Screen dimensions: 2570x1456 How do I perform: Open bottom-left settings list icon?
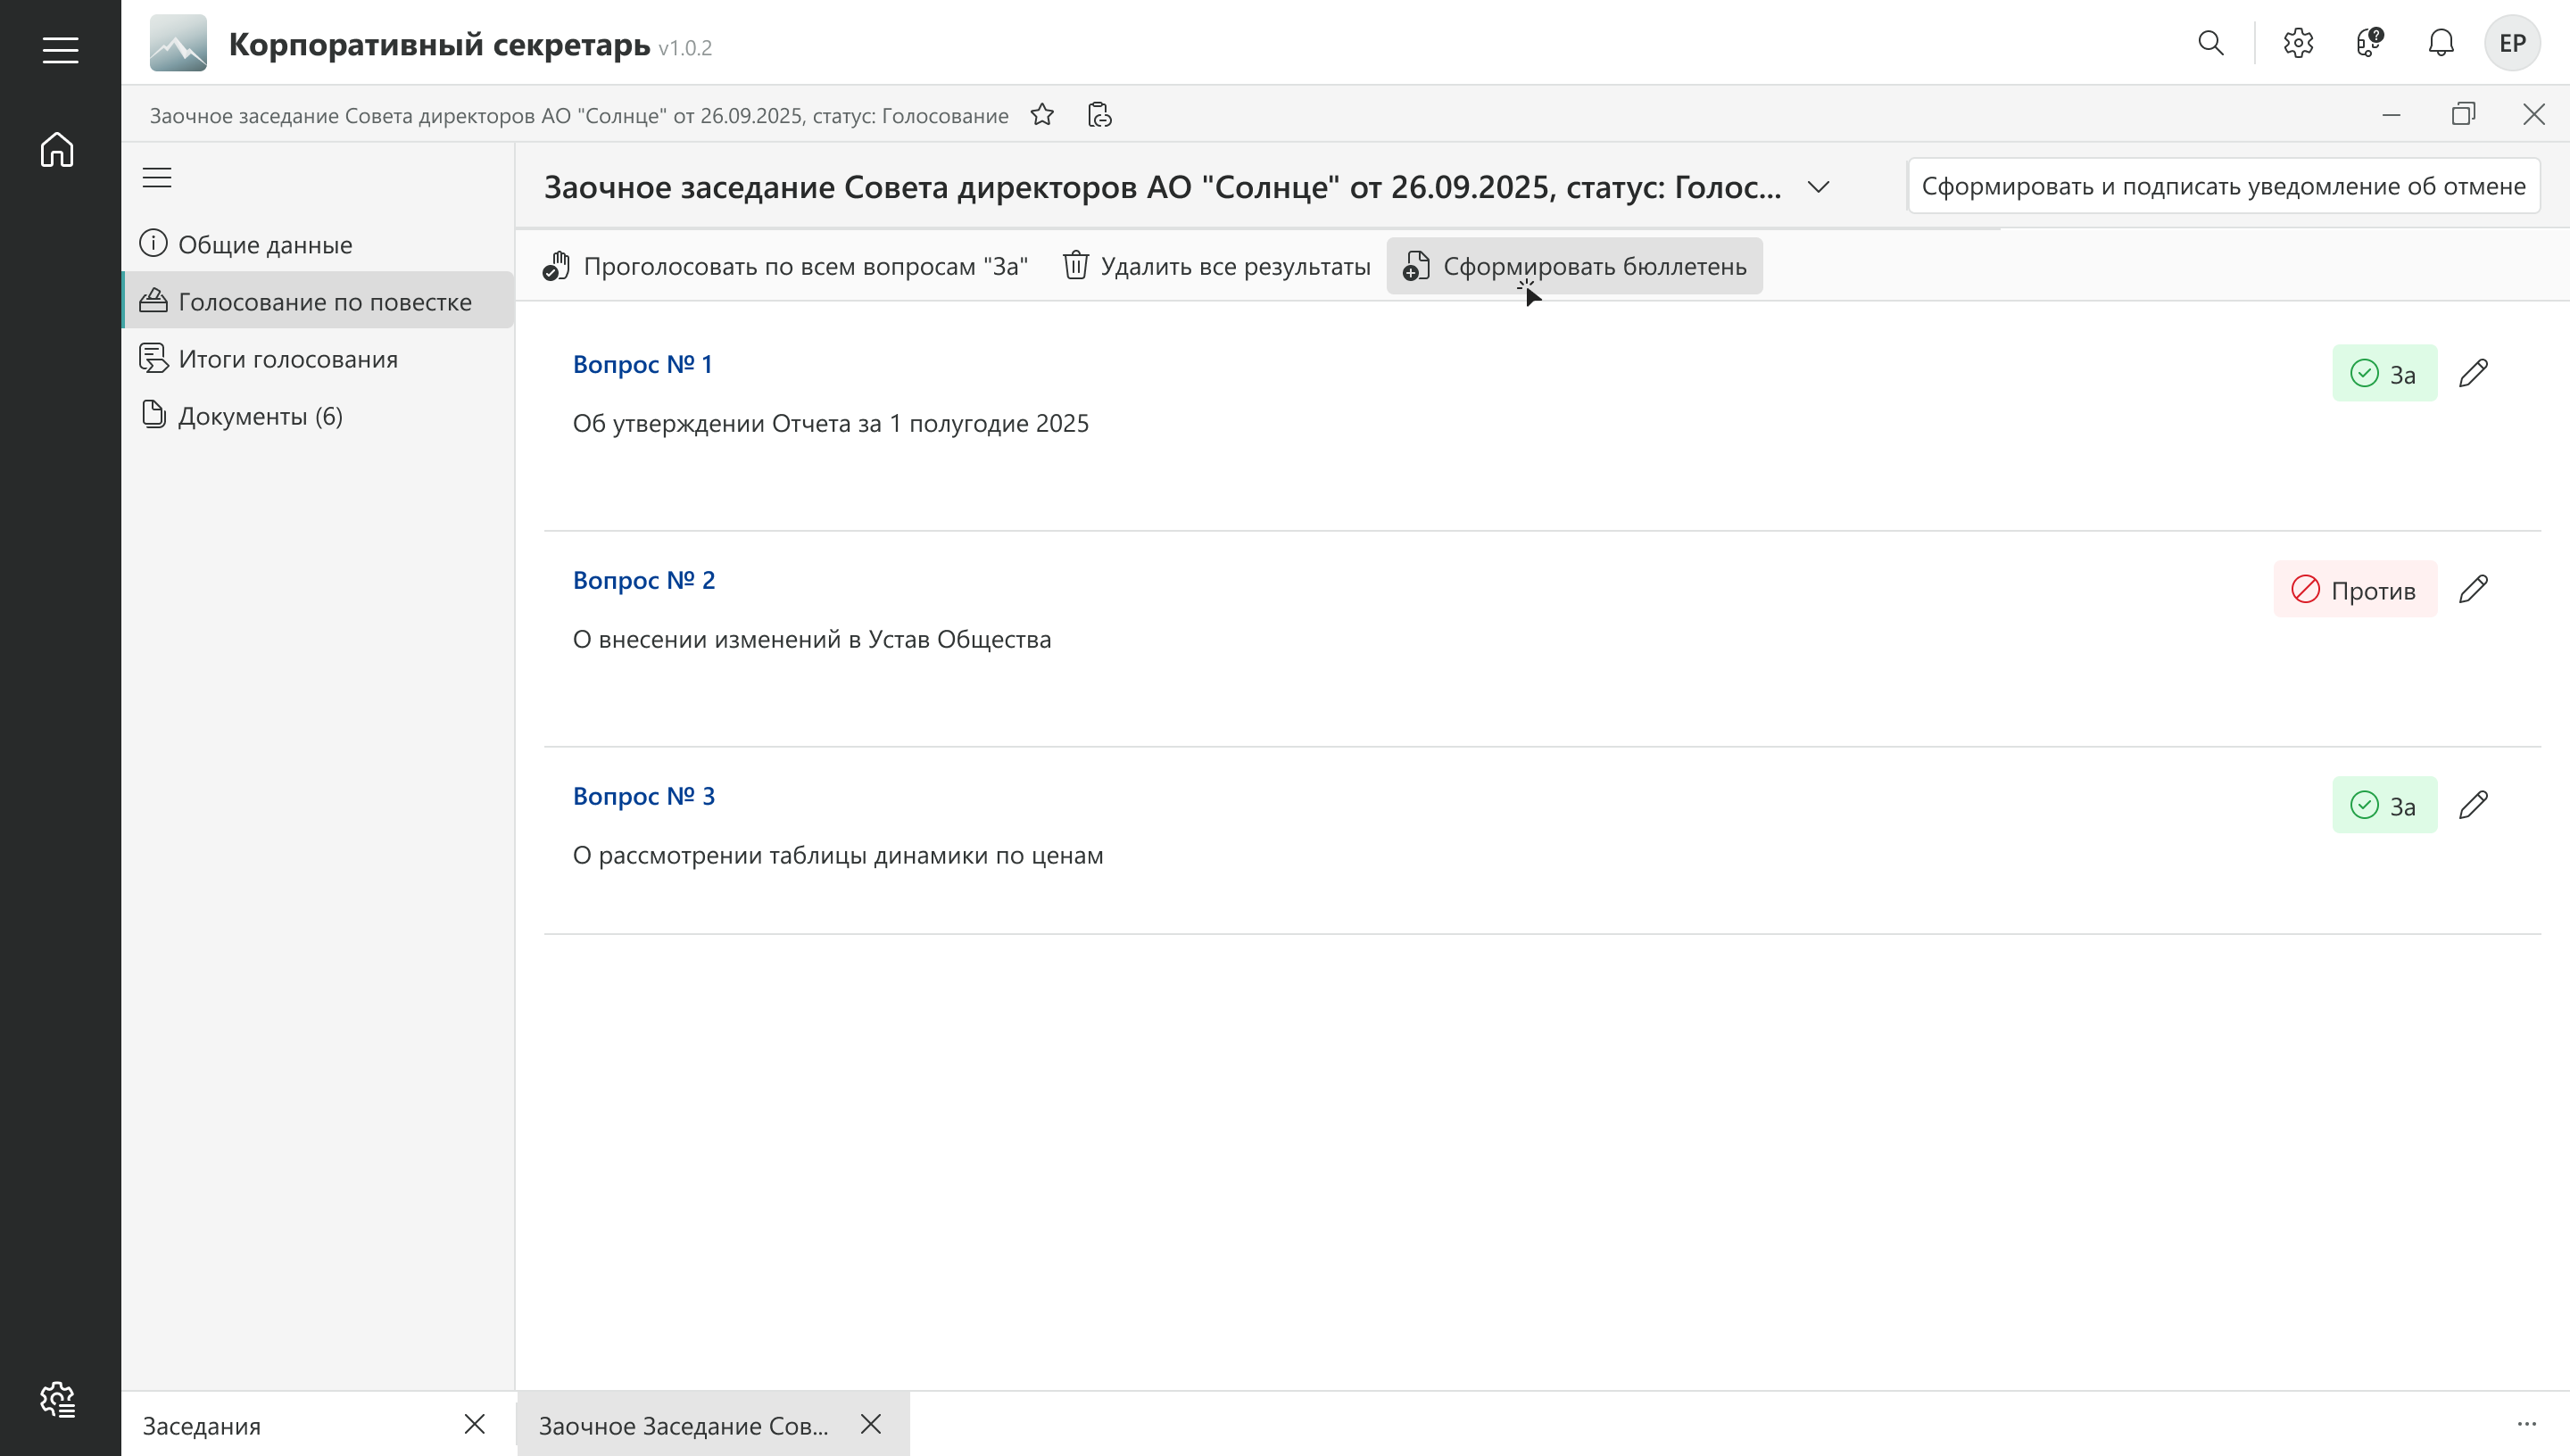coord(58,1399)
